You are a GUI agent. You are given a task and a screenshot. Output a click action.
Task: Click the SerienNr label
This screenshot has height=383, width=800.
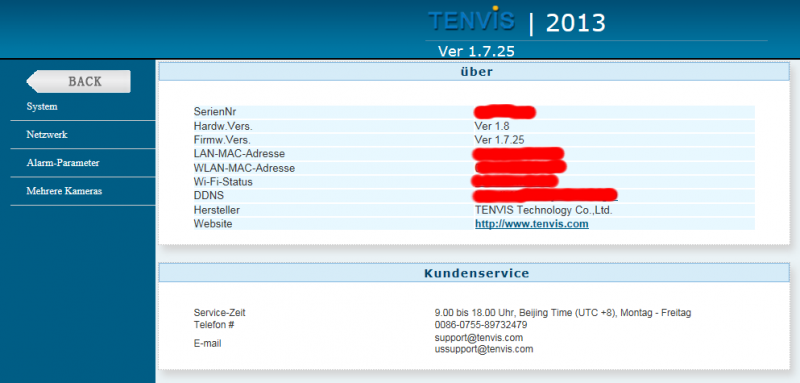point(215,112)
